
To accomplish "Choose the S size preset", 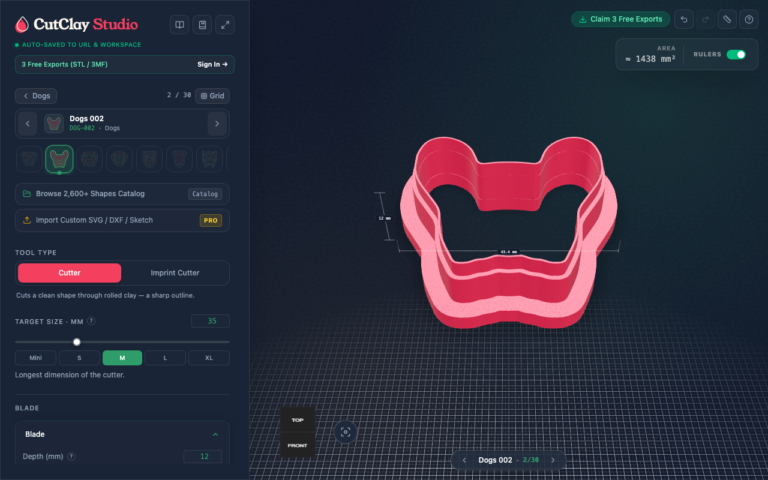I will tap(79, 358).
